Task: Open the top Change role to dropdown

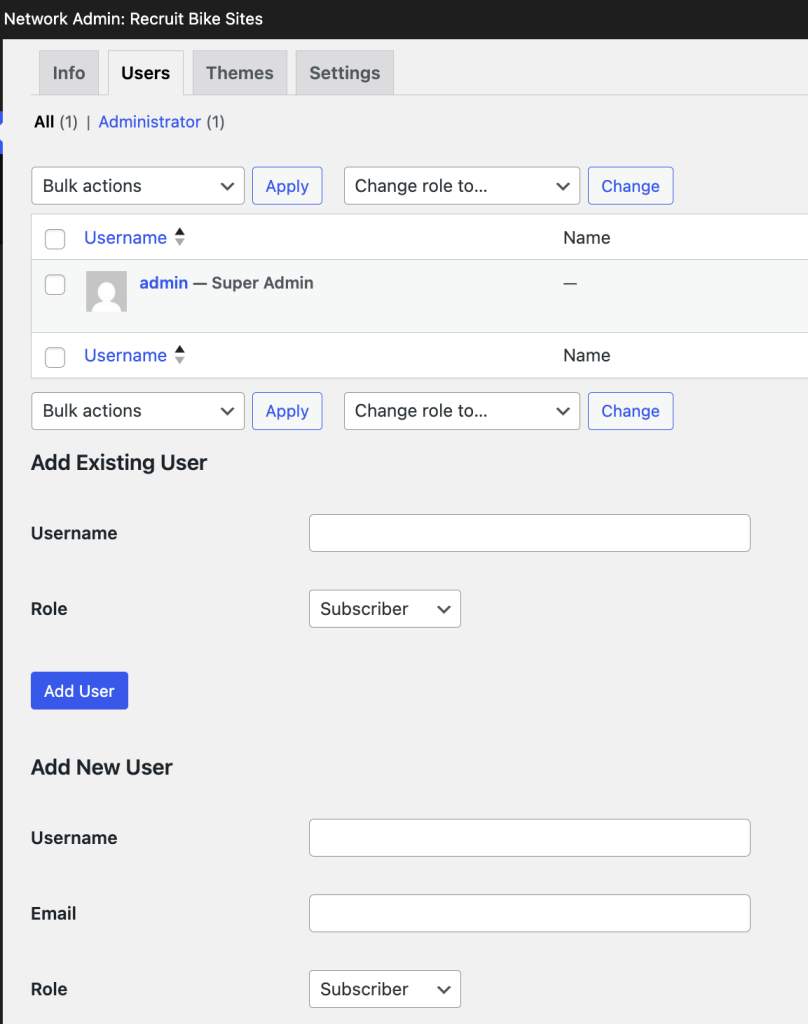Action: [462, 186]
